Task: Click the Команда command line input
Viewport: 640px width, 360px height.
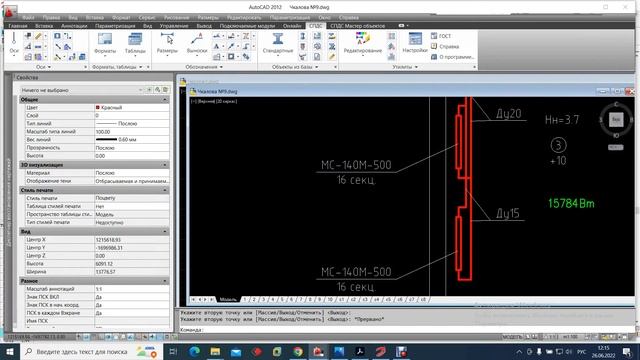Action: click(x=406, y=329)
